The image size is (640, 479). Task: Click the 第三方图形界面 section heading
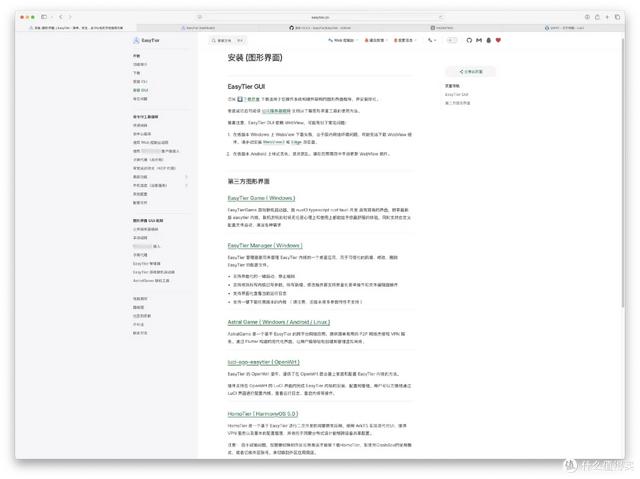(x=249, y=181)
